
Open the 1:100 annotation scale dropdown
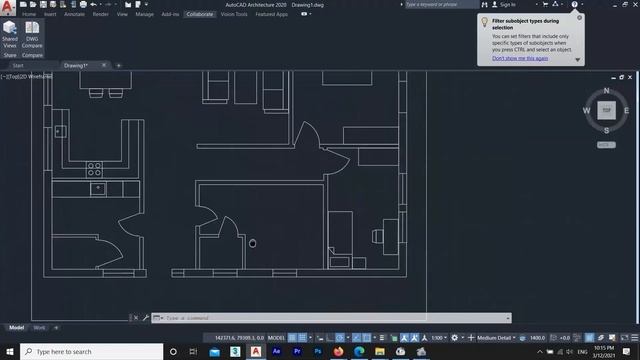click(439, 338)
